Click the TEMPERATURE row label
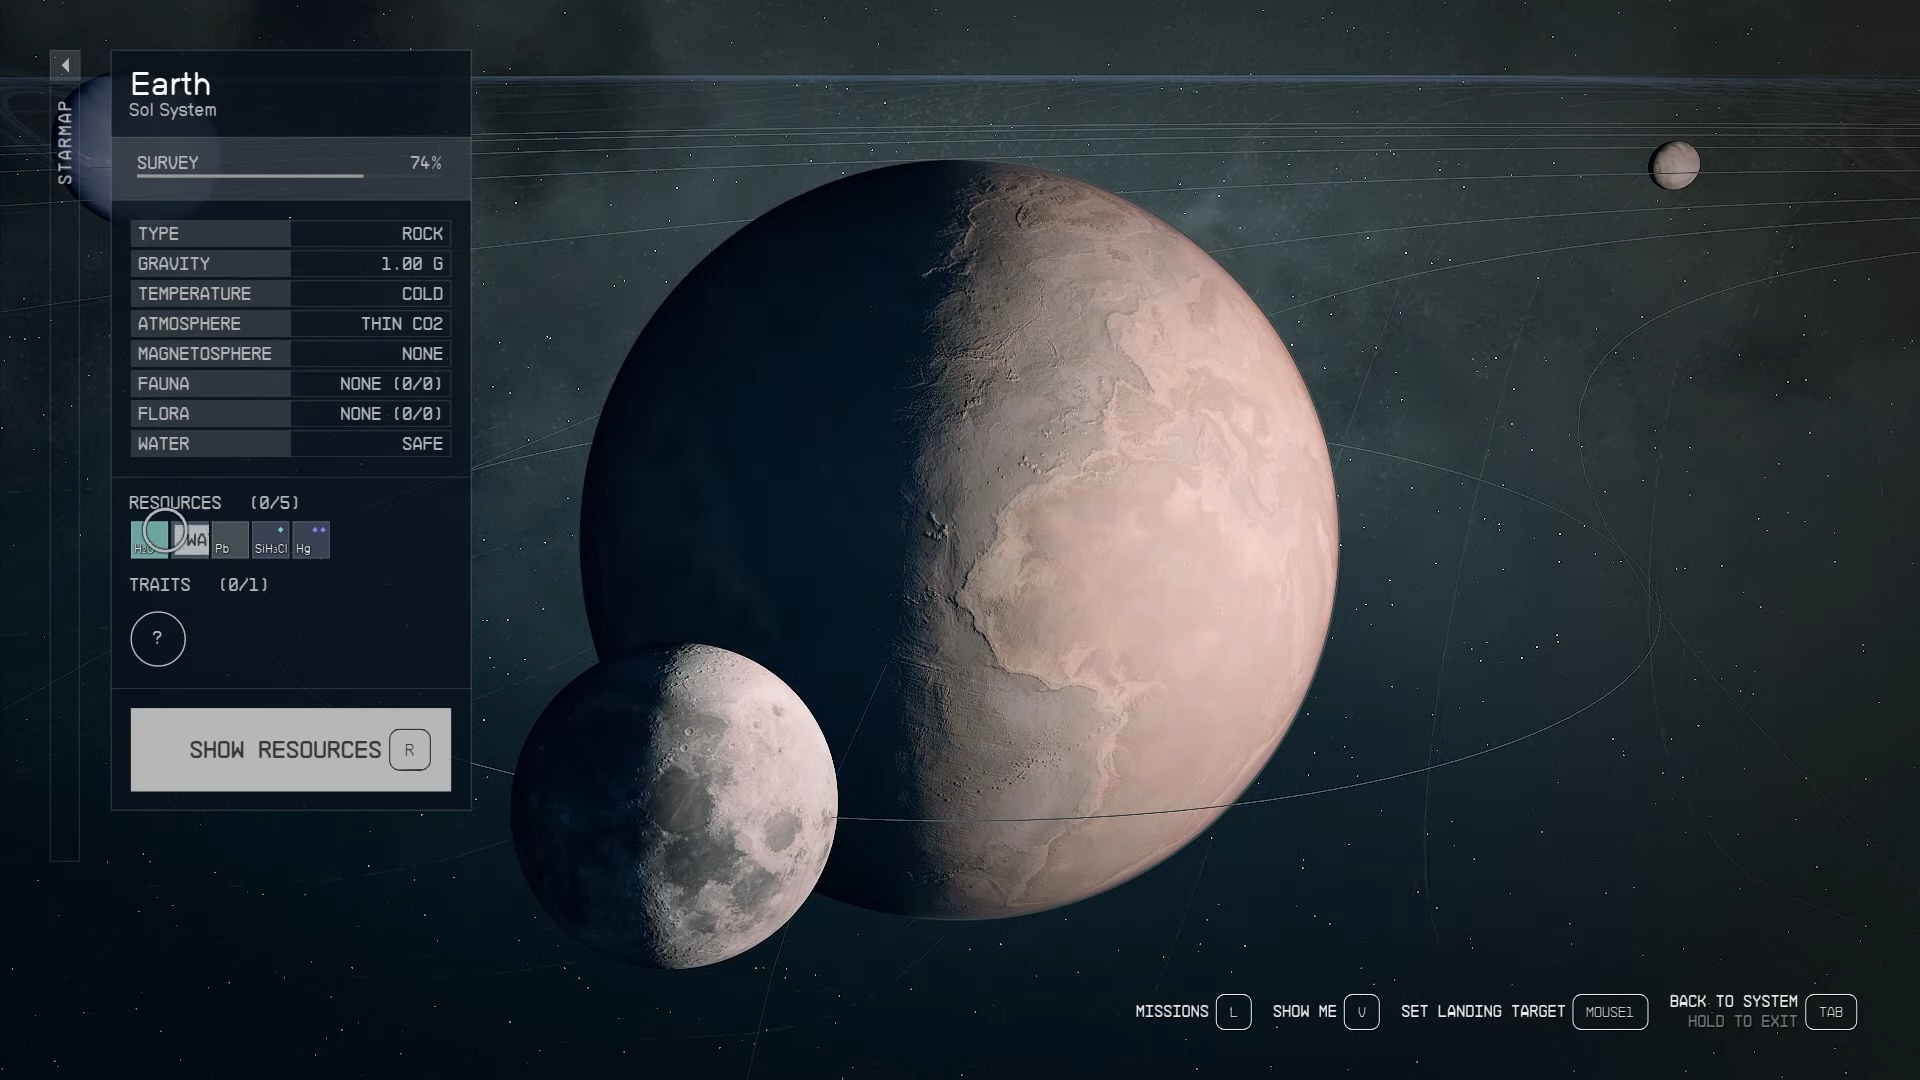The image size is (1920, 1080). pyautogui.click(x=194, y=294)
